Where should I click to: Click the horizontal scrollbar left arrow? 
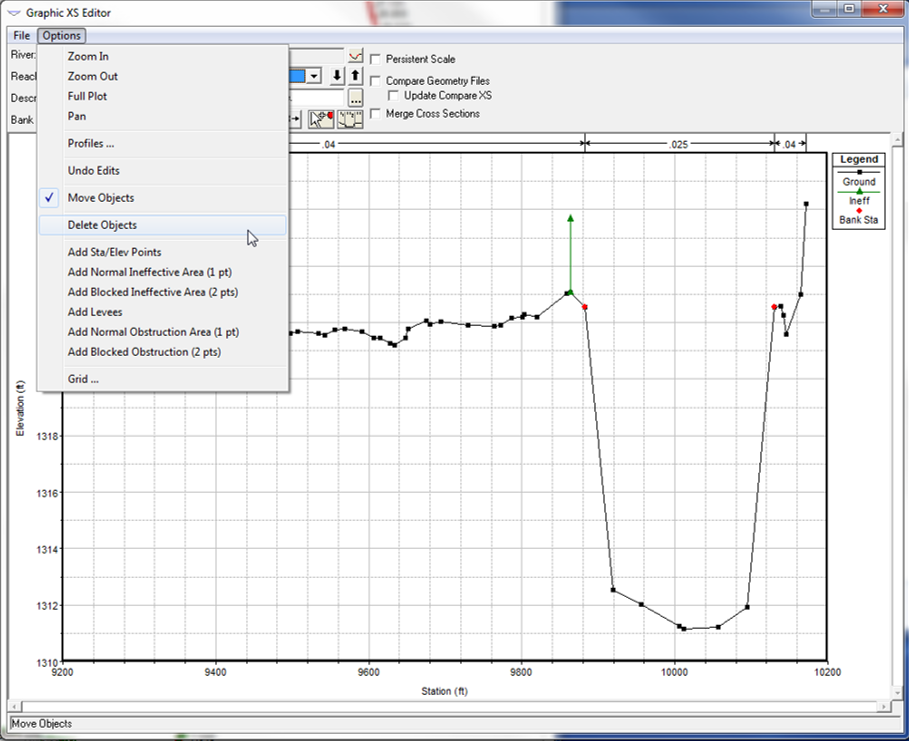(x=15, y=707)
